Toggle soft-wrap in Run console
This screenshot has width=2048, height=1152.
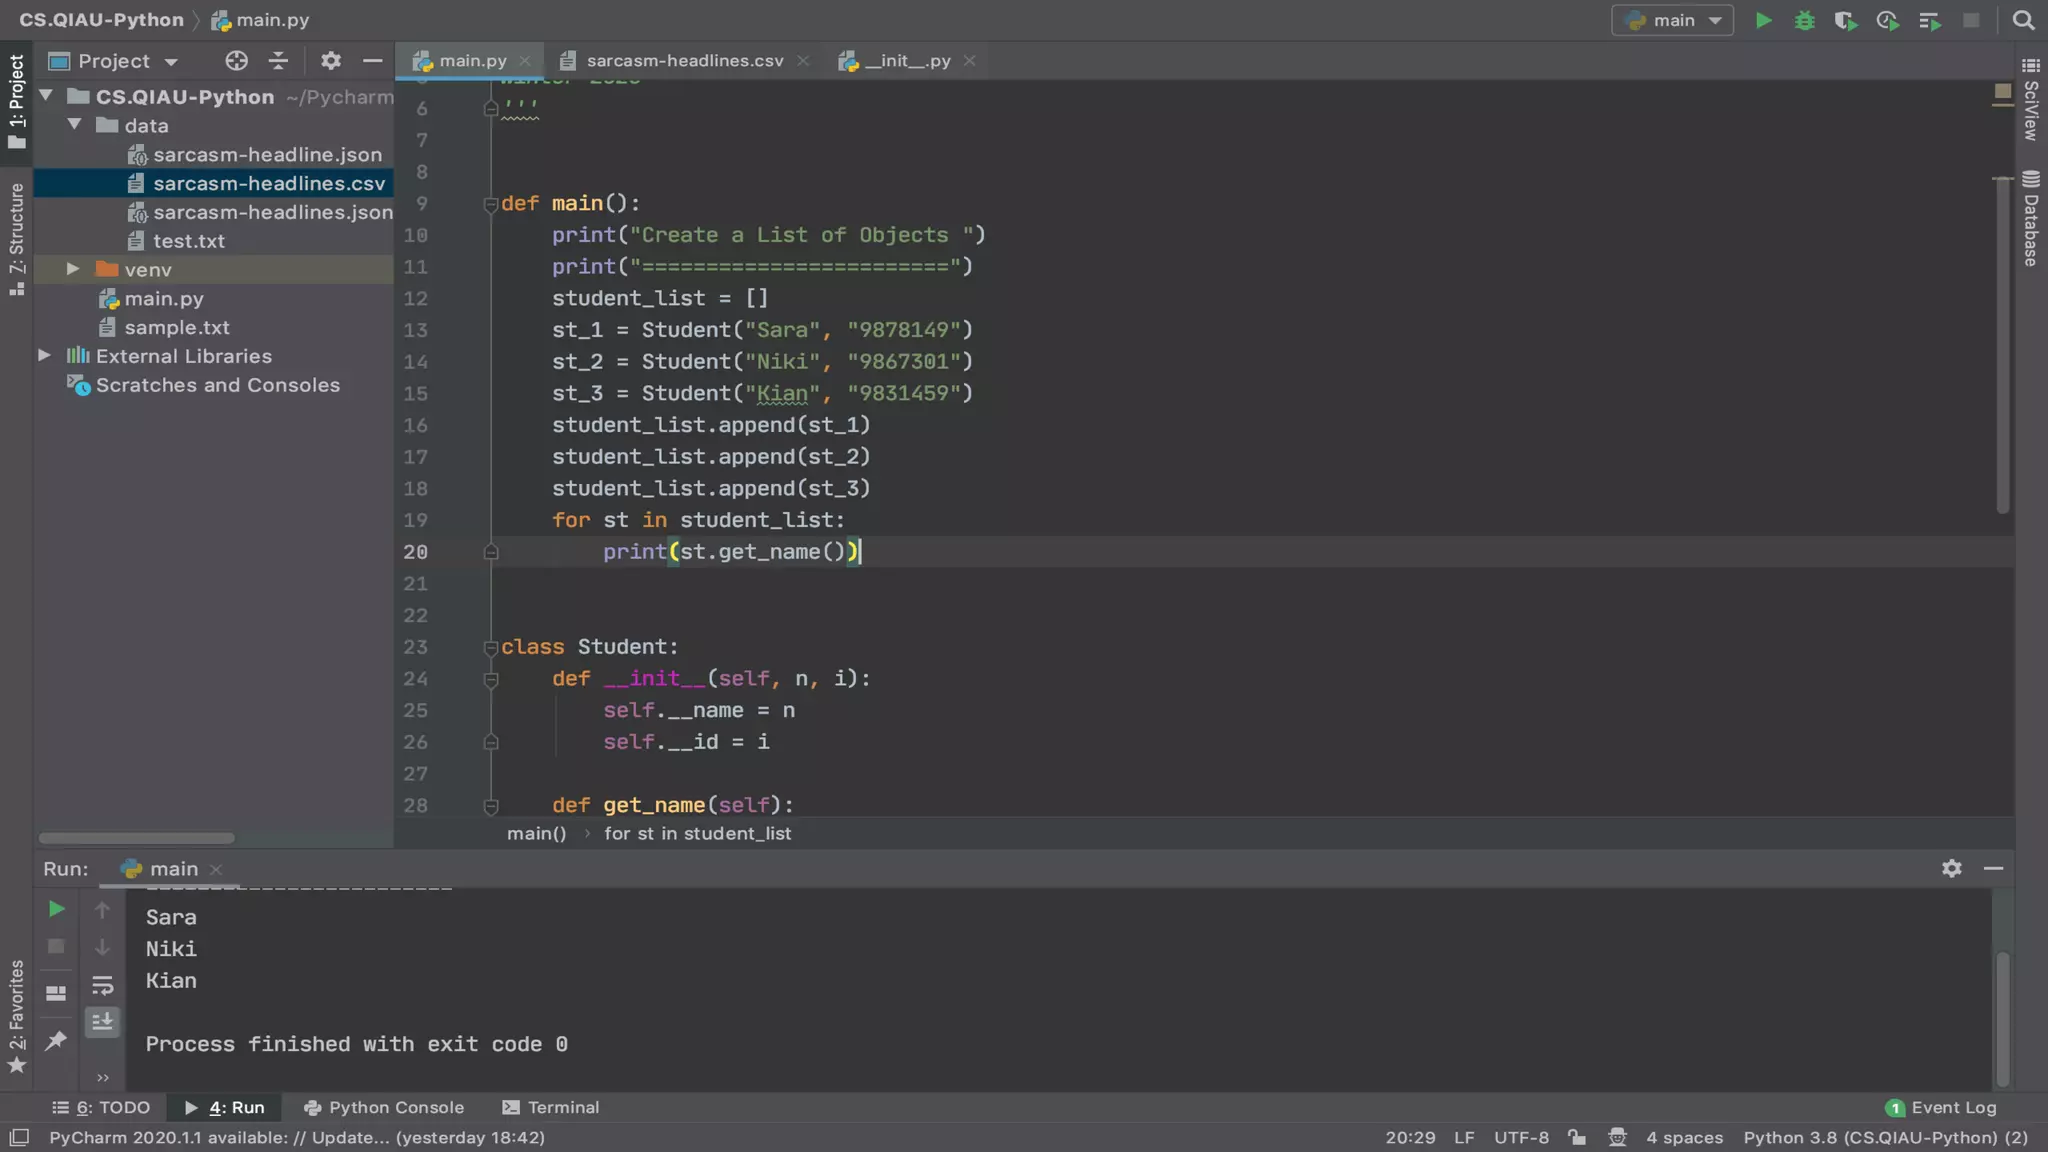click(x=102, y=986)
